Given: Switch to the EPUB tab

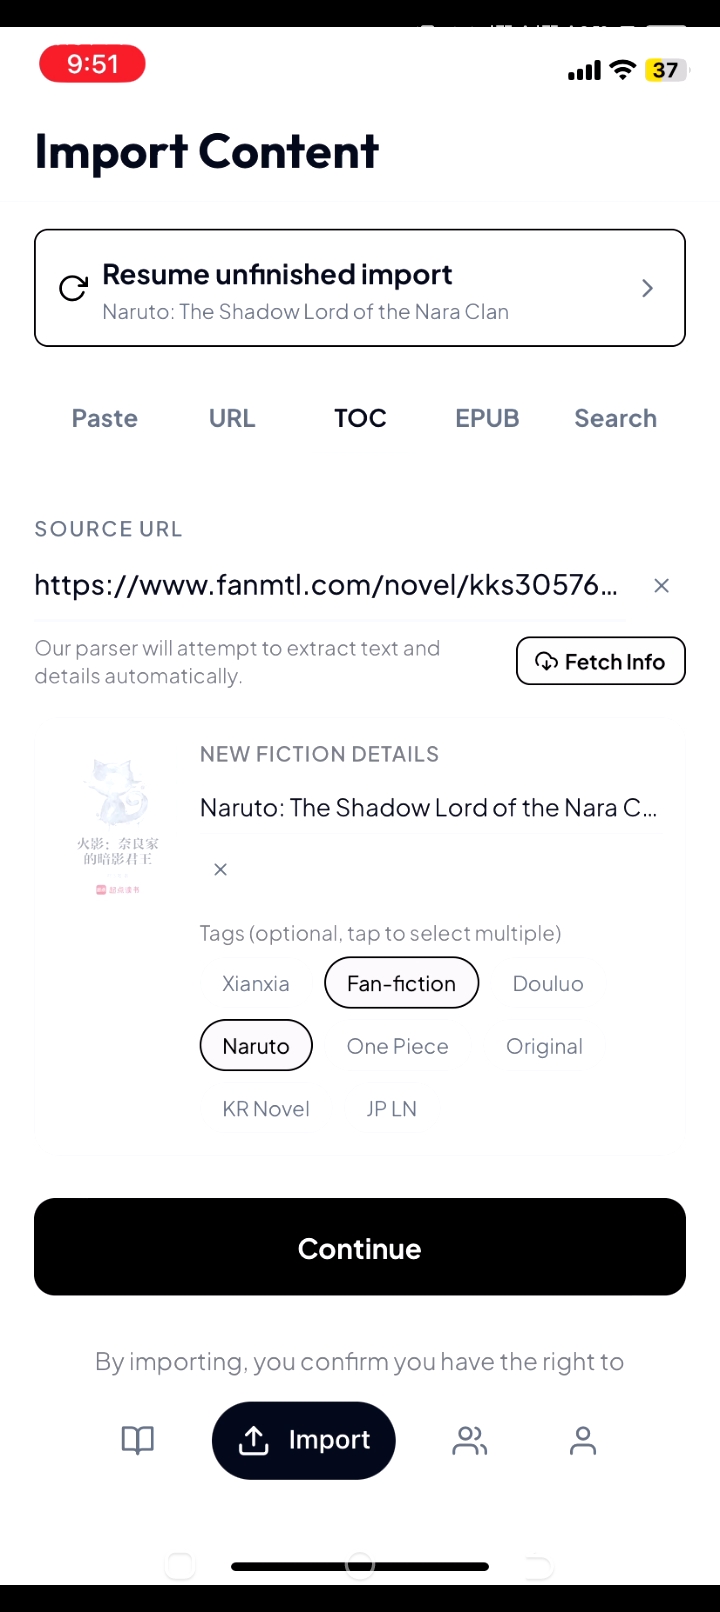Looking at the screenshot, I should (487, 418).
